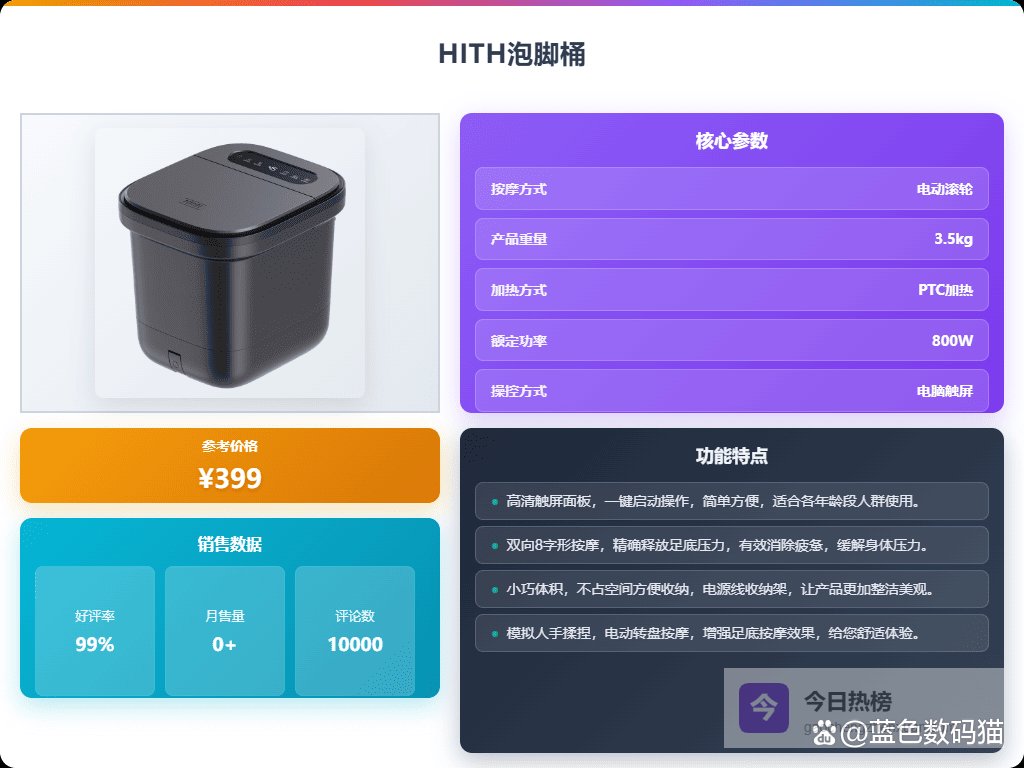Click the 高清触屏面板 feature item
This screenshot has width=1024, height=768.
[x=731, y=501]
